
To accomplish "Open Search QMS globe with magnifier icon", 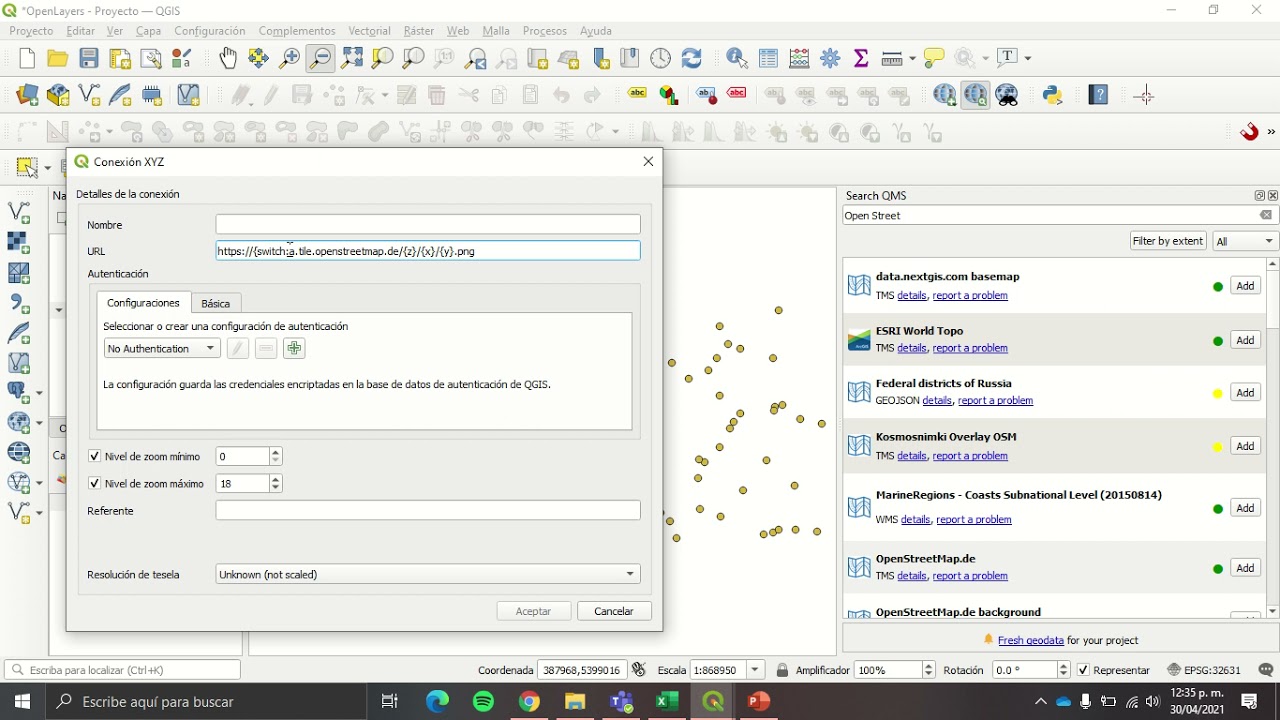I will point(975,95).
